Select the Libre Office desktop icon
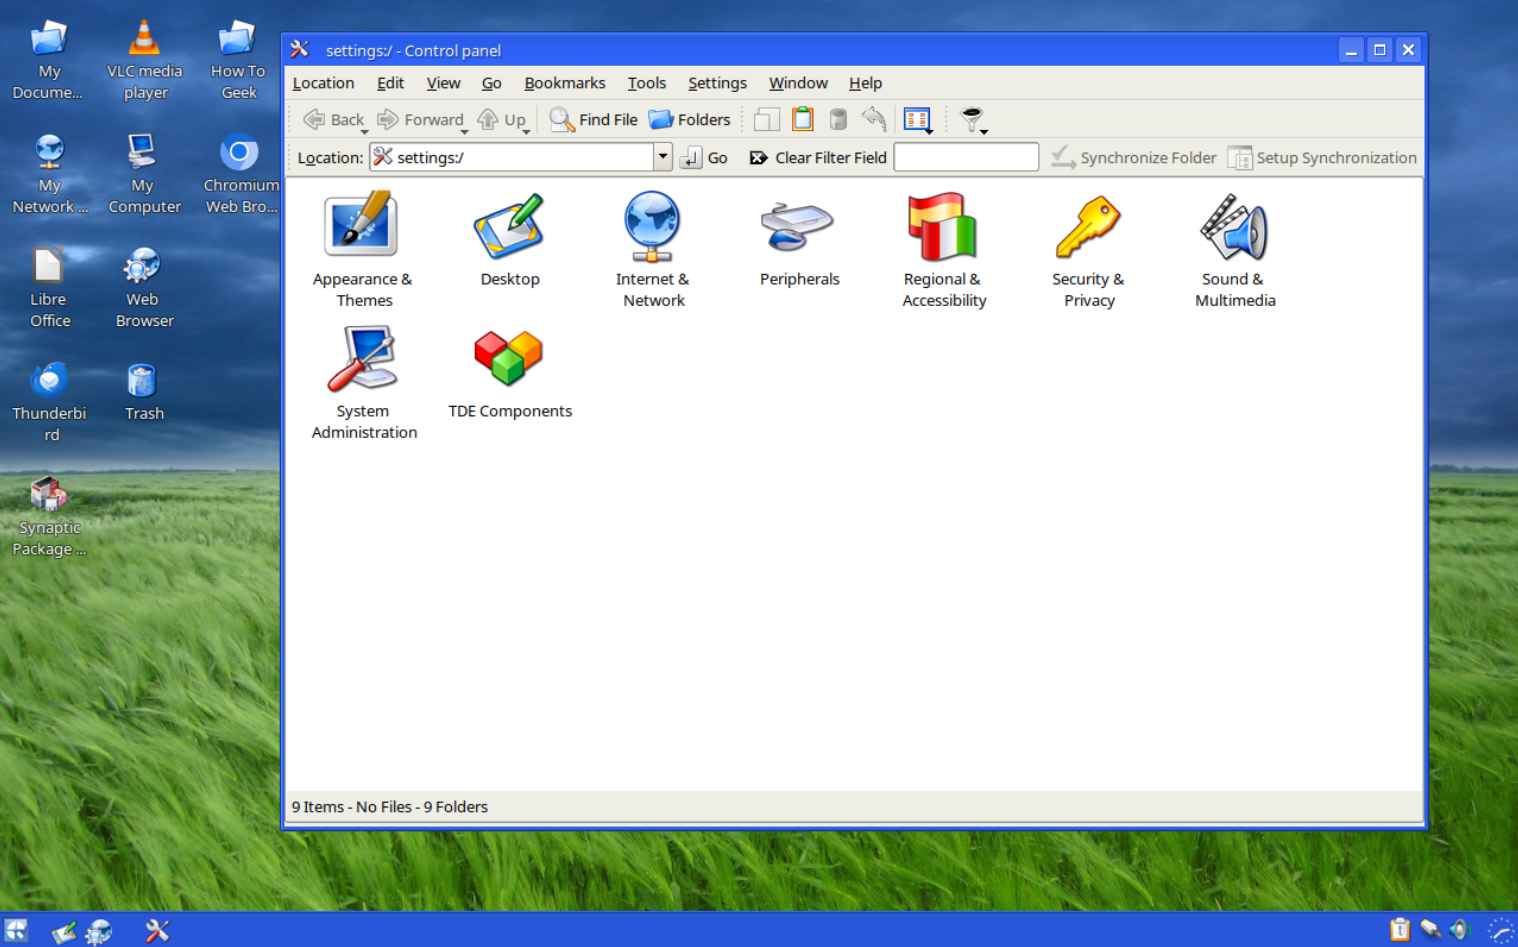 [49, 288]
